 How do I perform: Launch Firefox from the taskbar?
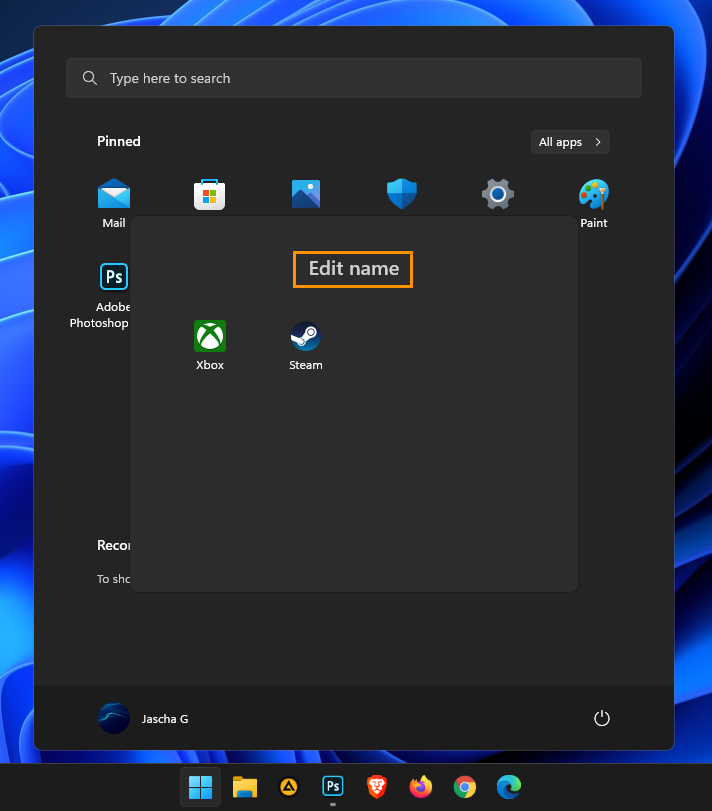[420, 787]
